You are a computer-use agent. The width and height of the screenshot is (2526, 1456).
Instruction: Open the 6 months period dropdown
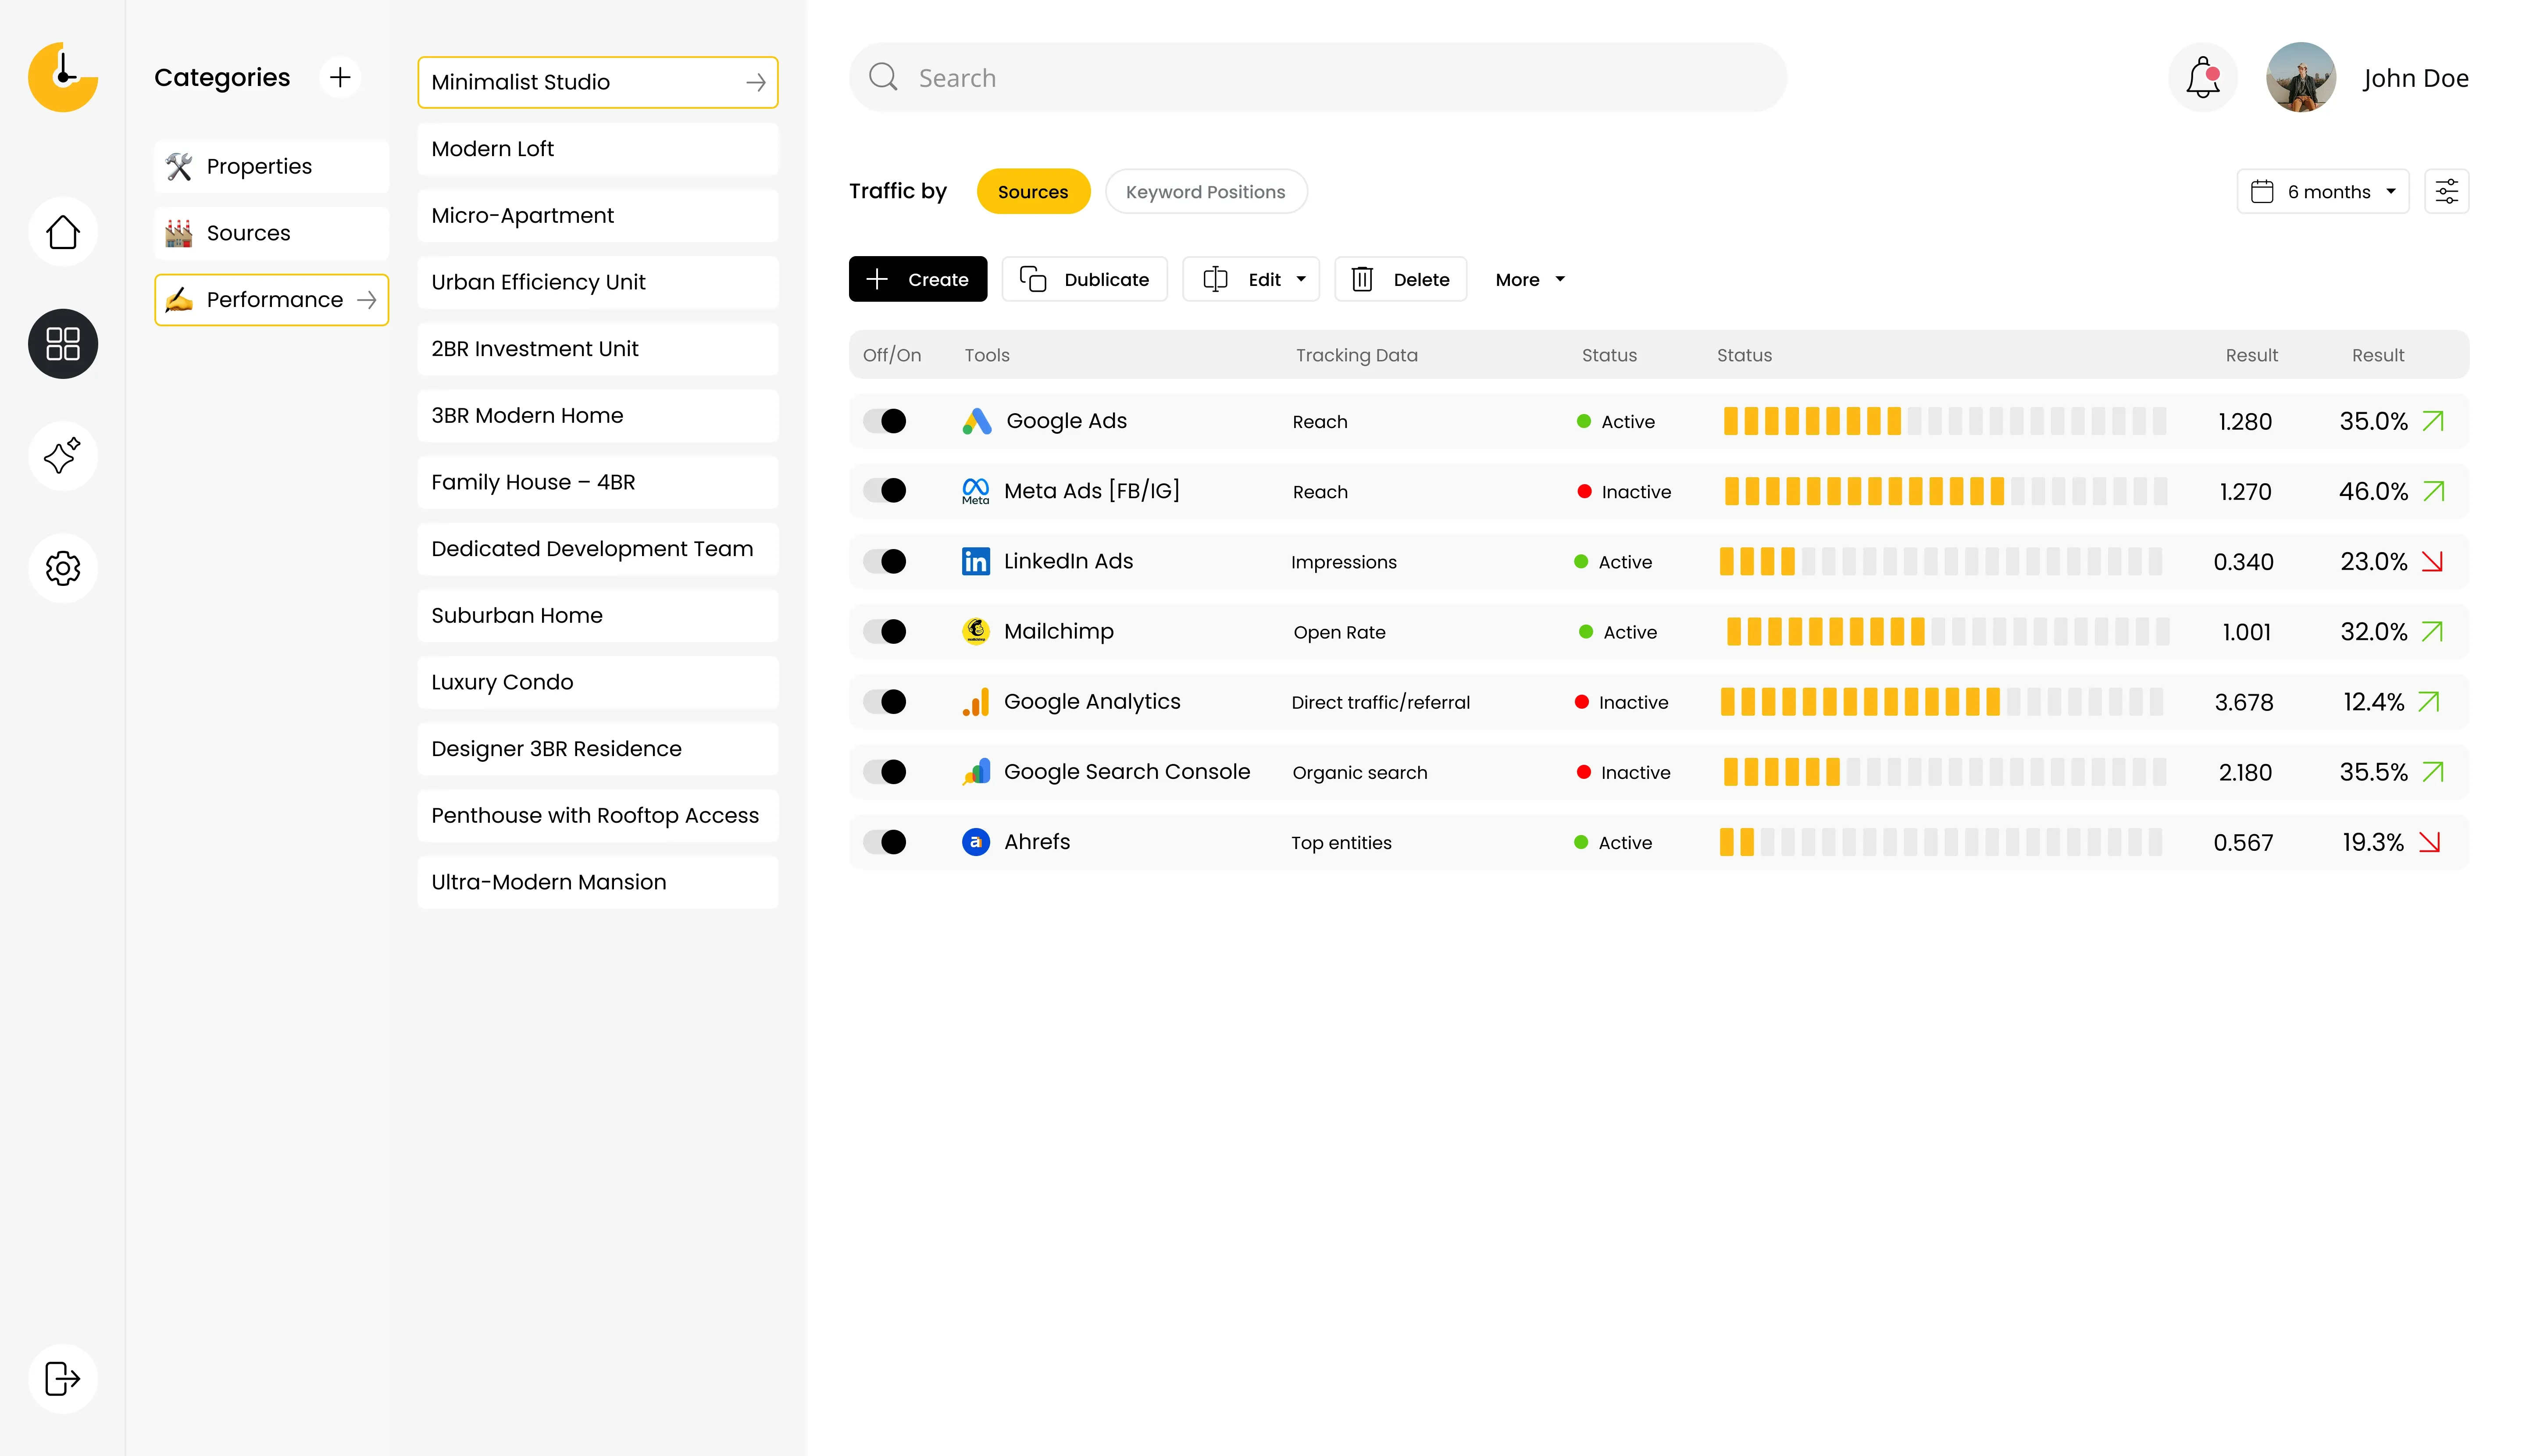click(2322, 191)
